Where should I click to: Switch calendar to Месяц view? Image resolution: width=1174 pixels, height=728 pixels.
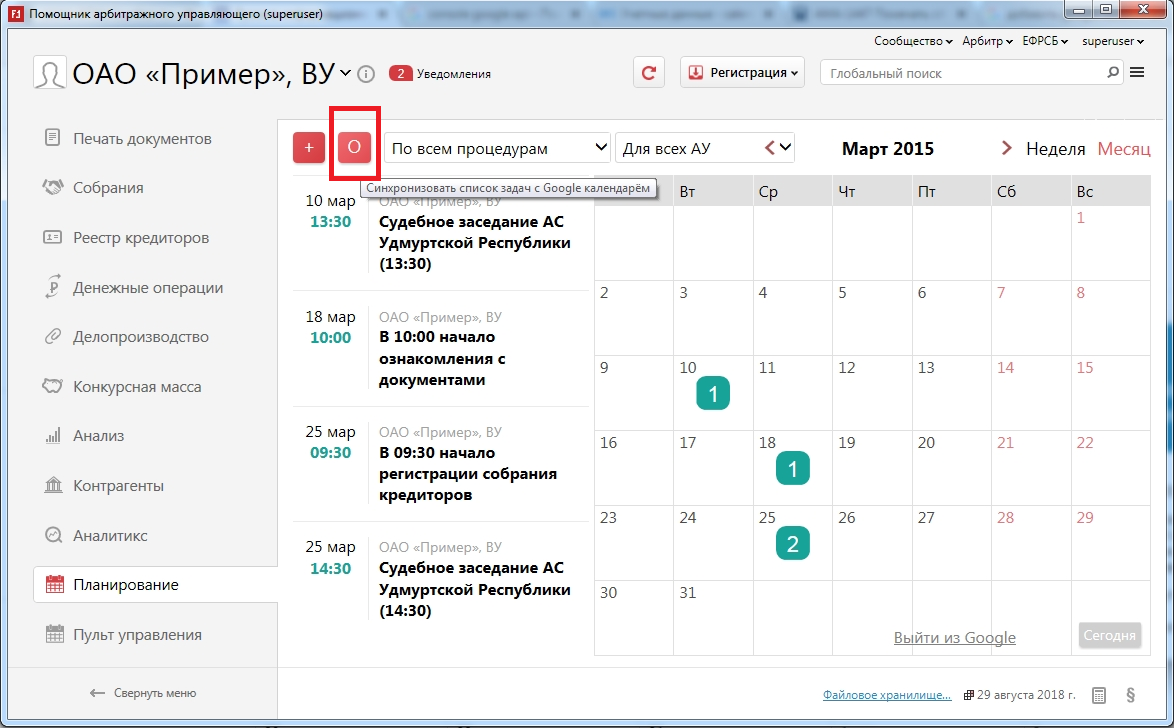tap(1124, 149)
